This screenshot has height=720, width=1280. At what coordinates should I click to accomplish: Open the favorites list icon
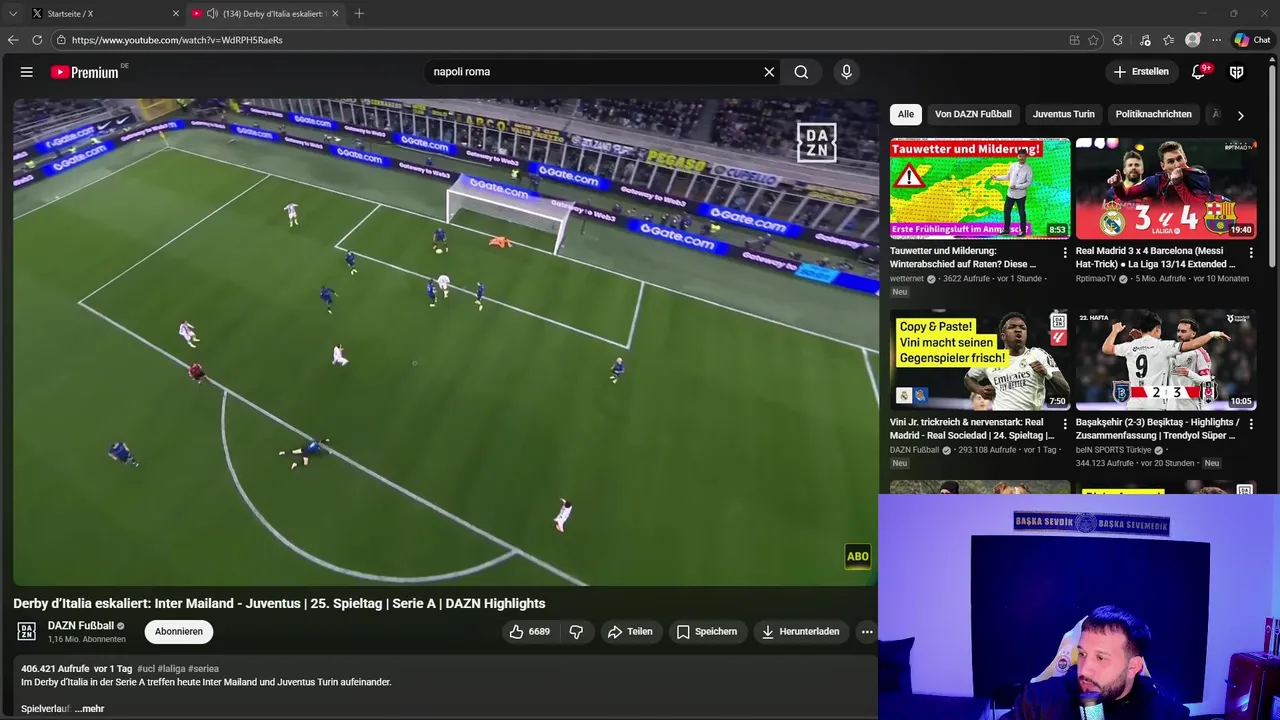tap(1168, 40)
